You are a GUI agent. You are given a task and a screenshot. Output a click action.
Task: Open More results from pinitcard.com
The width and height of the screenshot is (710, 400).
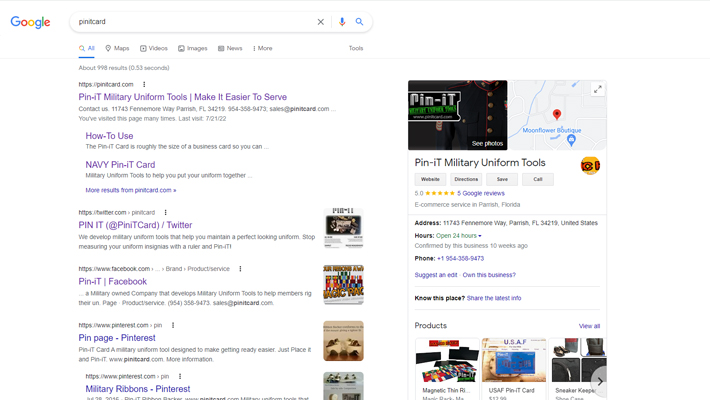pos(131,190)
